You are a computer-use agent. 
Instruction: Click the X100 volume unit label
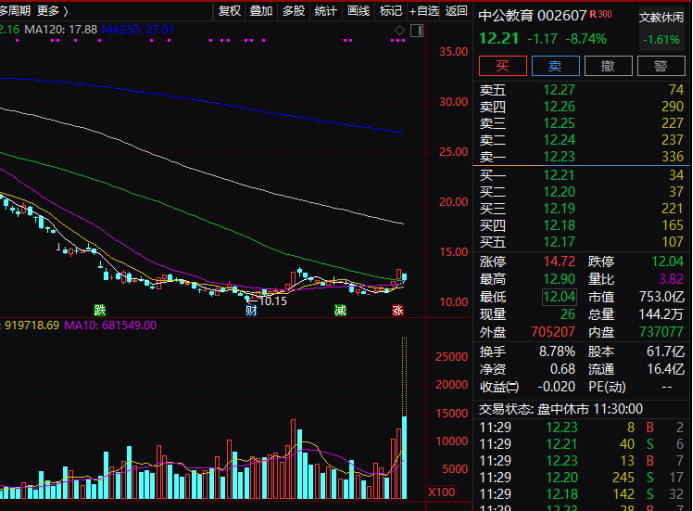tap(441, 492)
